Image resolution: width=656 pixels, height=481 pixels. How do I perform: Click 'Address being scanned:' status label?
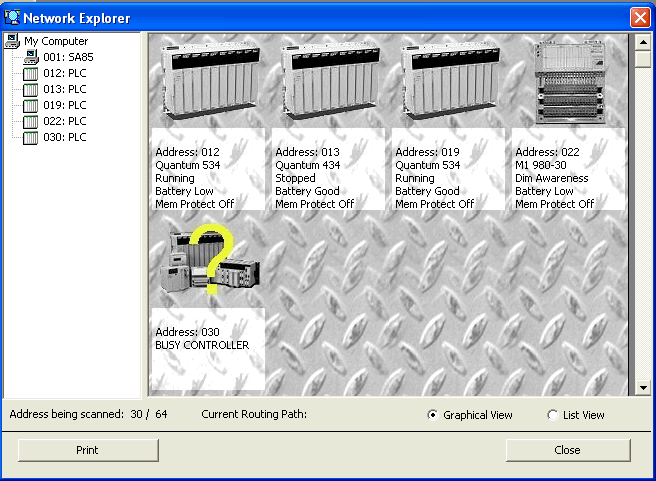pyautogui.click(x=67, y=414)
